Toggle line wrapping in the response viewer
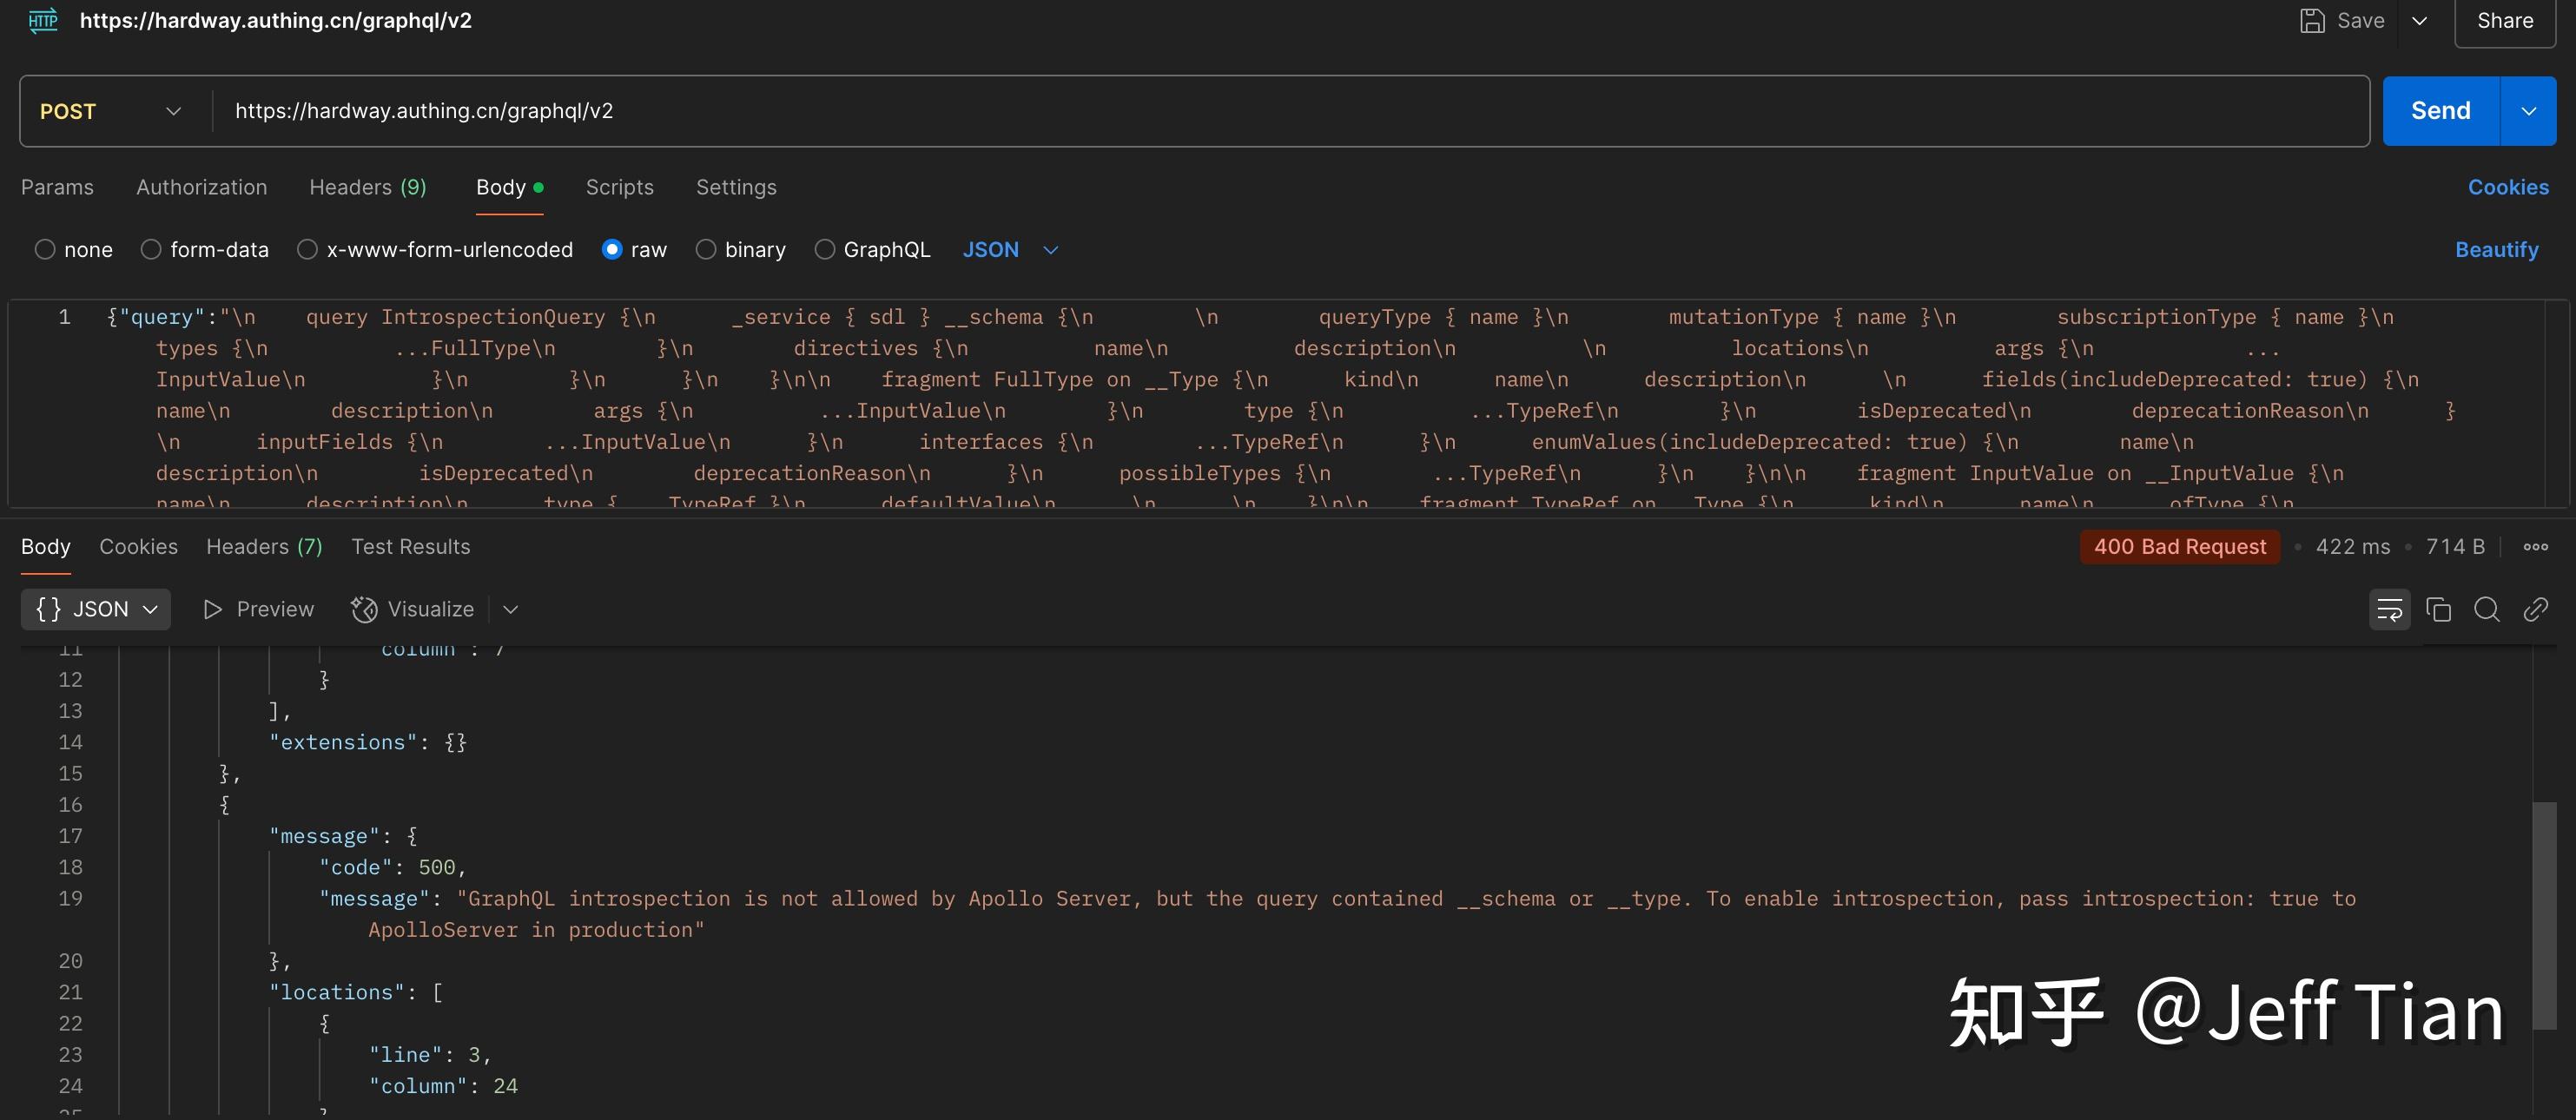 (2389, 609)
